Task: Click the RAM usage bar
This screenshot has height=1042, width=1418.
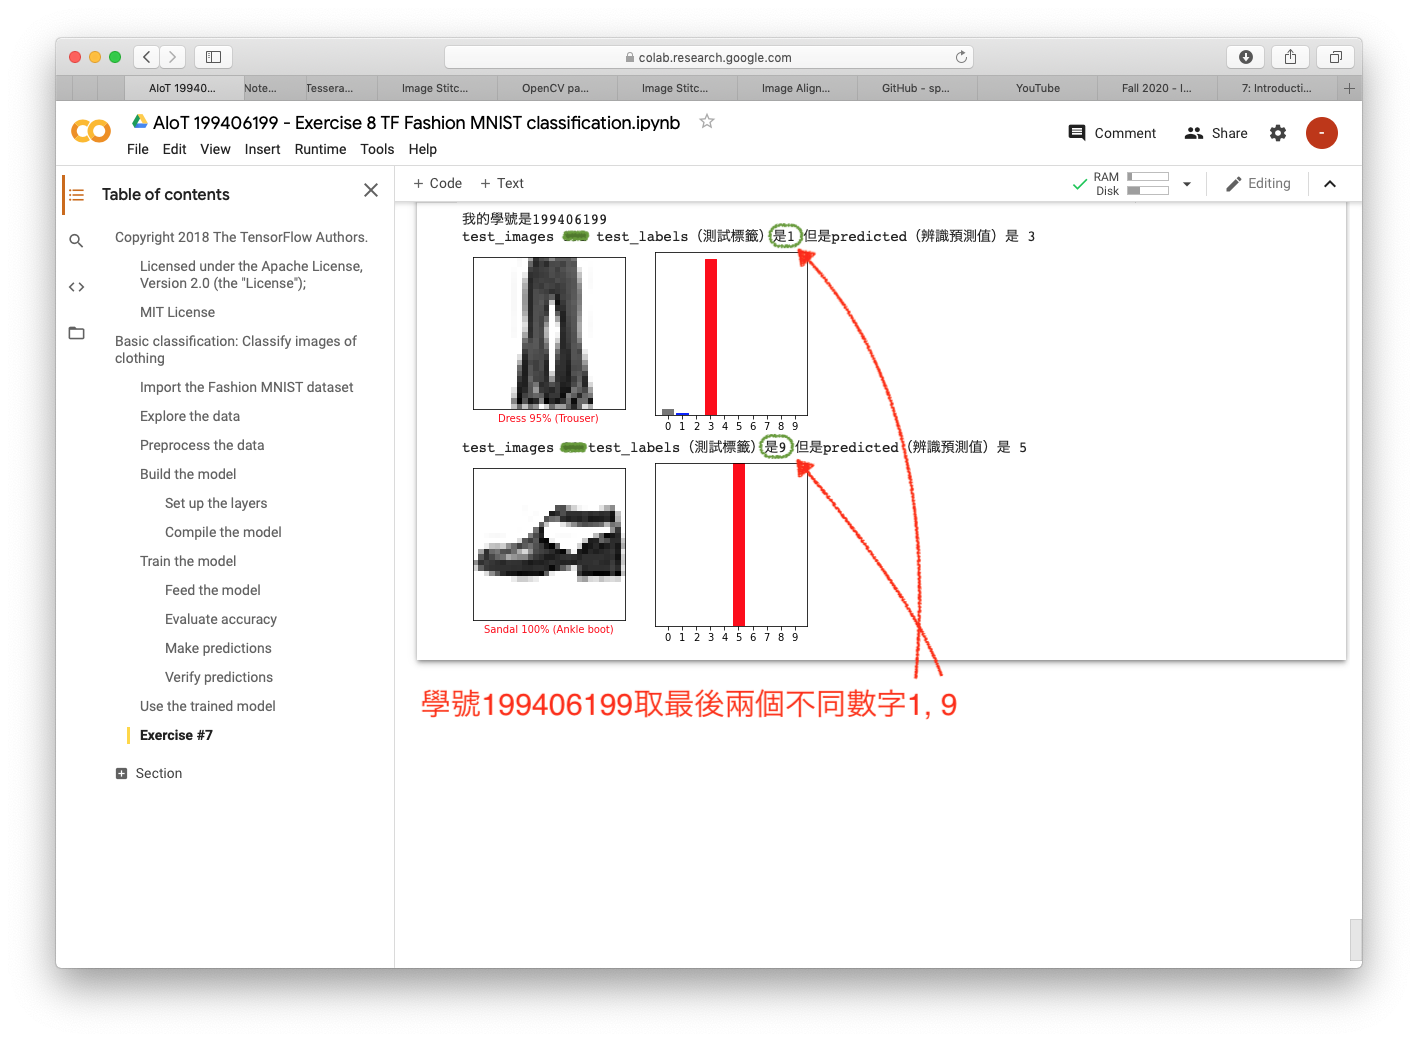Action: (1148, 177)
